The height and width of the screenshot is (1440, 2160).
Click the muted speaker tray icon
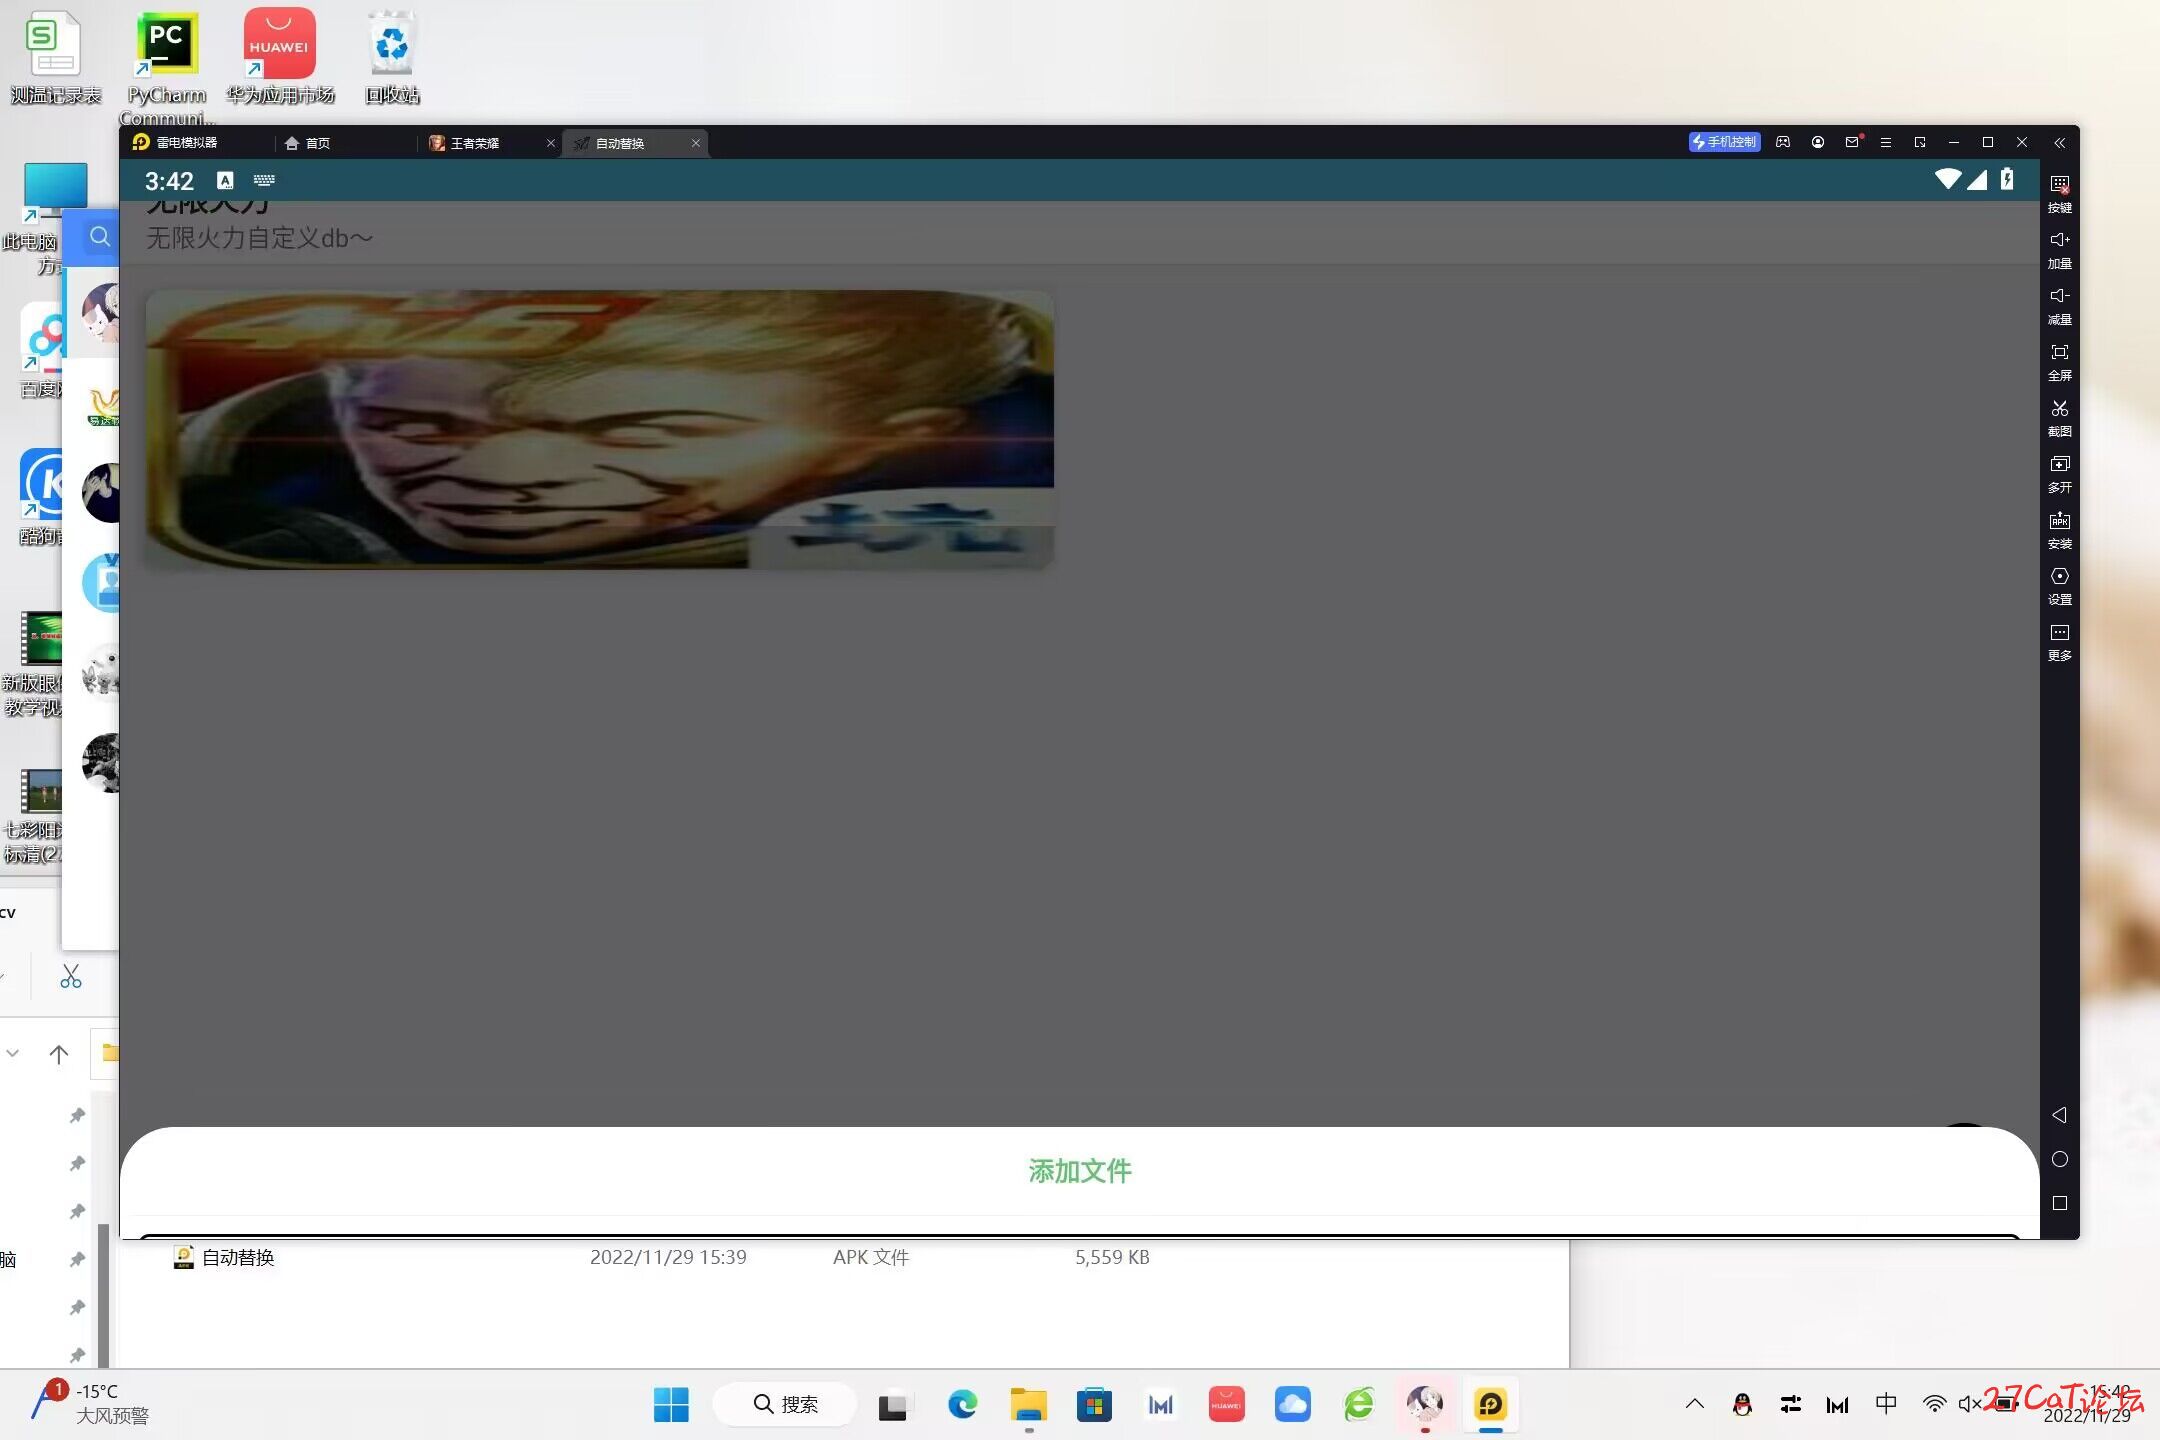pos(1970,1404)
